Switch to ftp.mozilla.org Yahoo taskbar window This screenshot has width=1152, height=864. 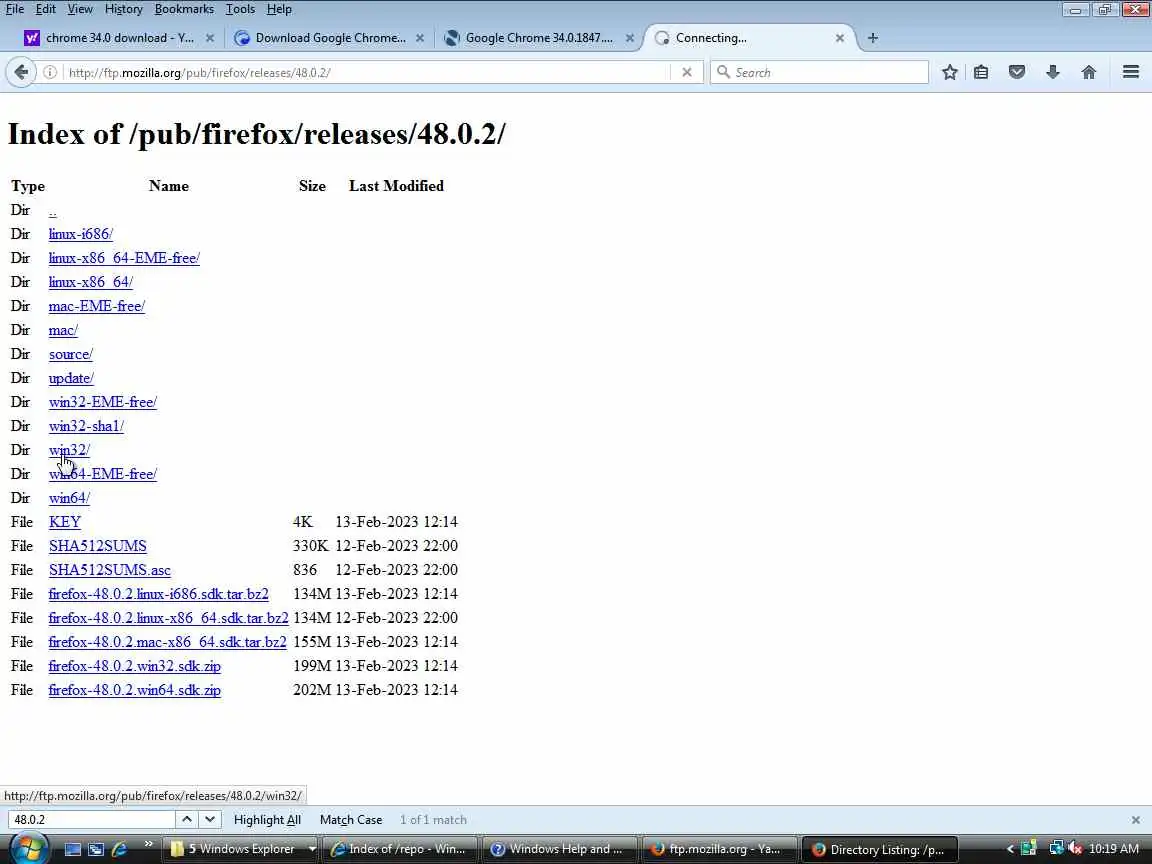[x=718, y=849]
